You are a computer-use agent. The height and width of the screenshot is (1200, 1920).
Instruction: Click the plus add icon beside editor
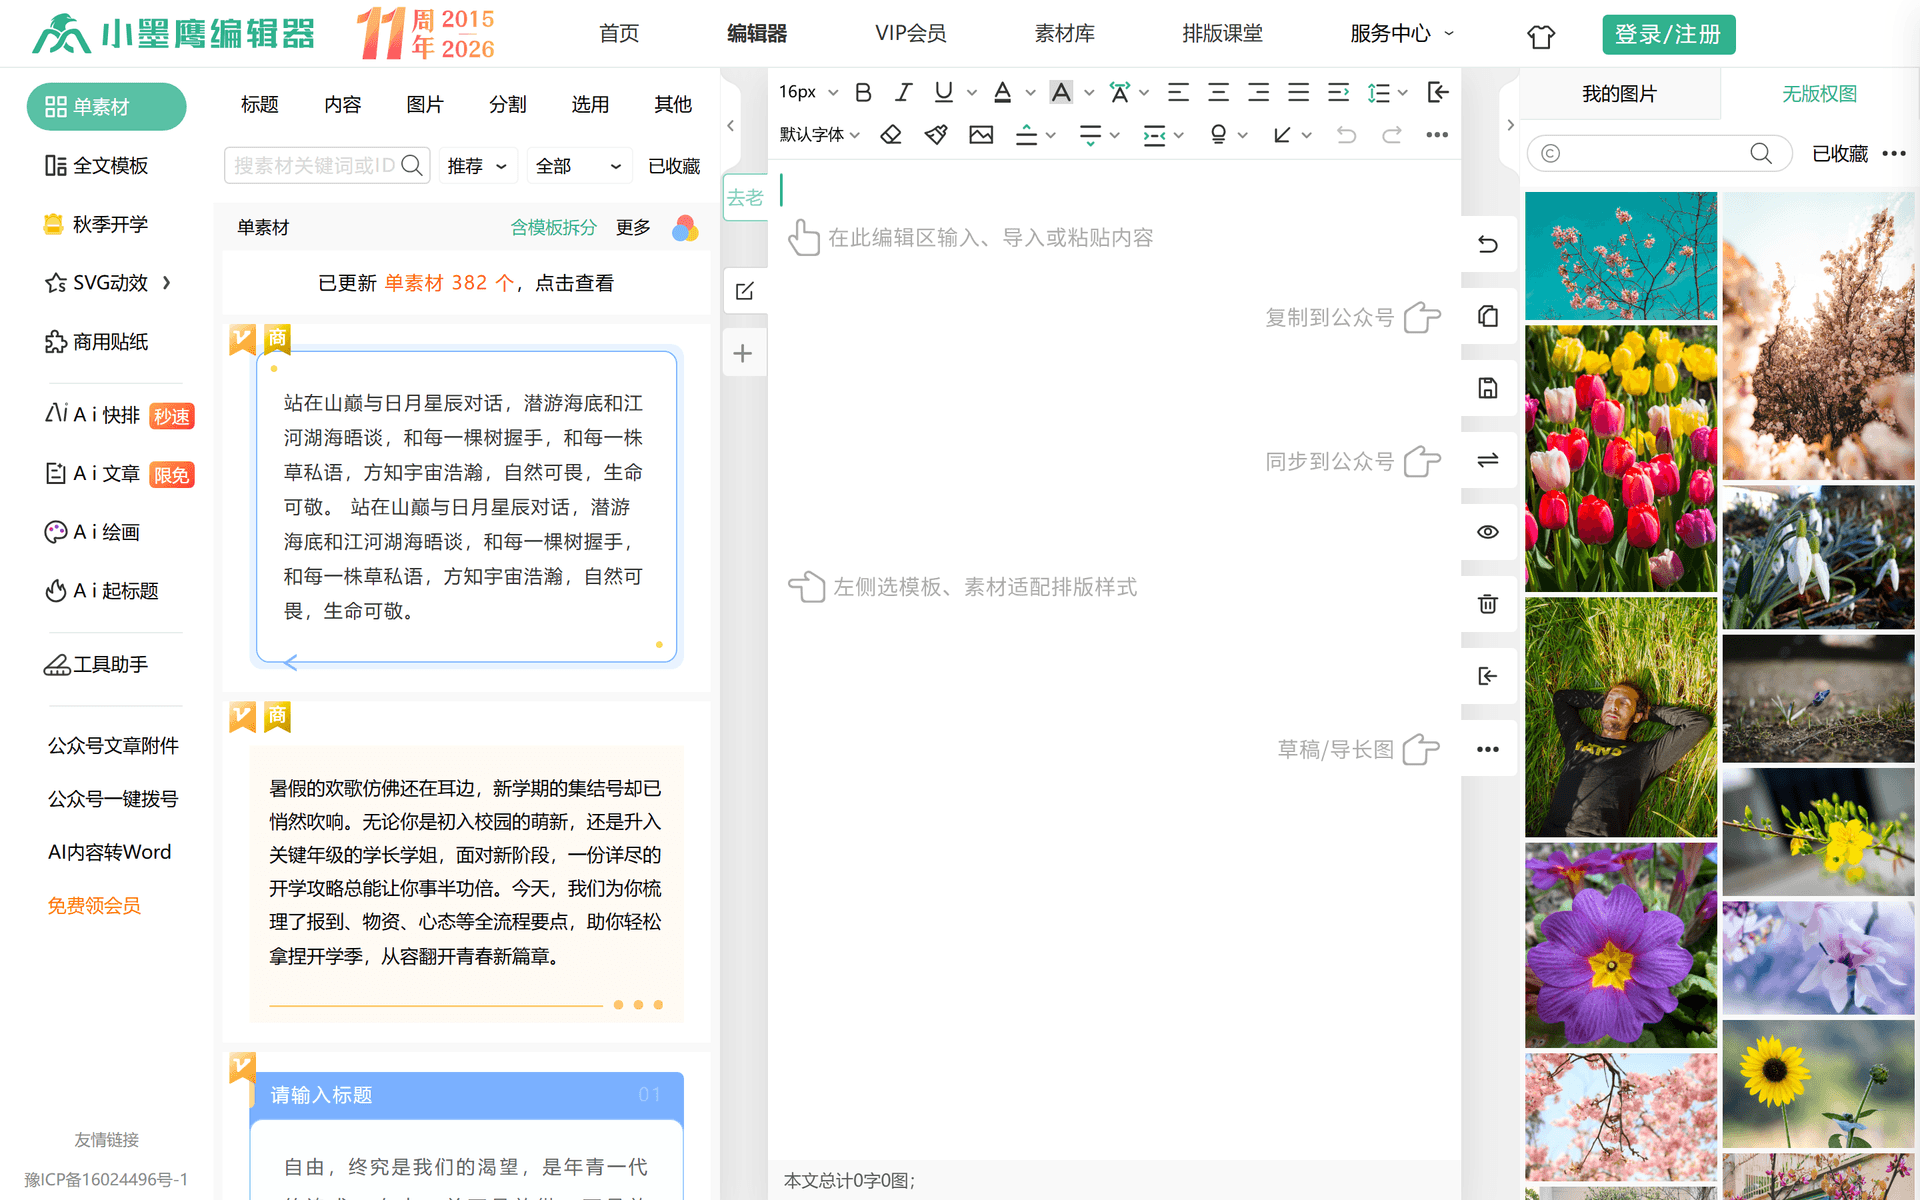tap(743, 353)
